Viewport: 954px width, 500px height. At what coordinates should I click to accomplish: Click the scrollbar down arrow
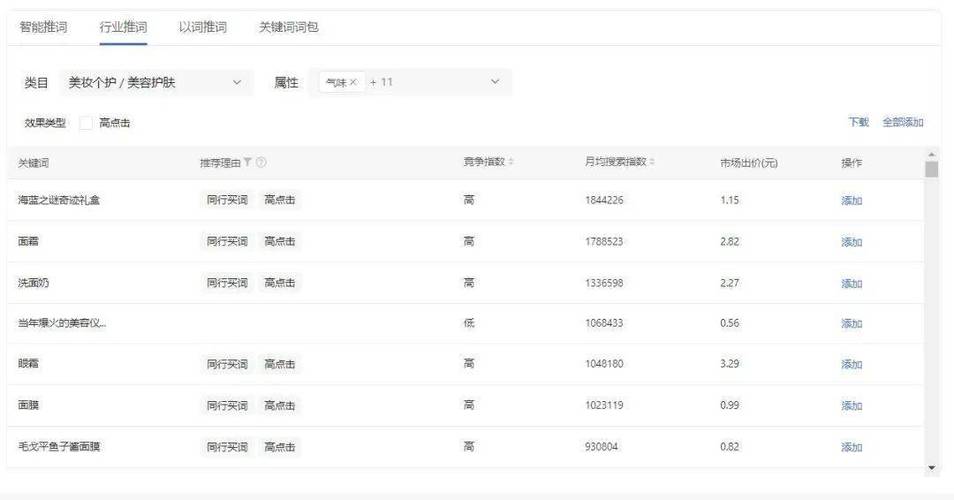coord(931,468)
